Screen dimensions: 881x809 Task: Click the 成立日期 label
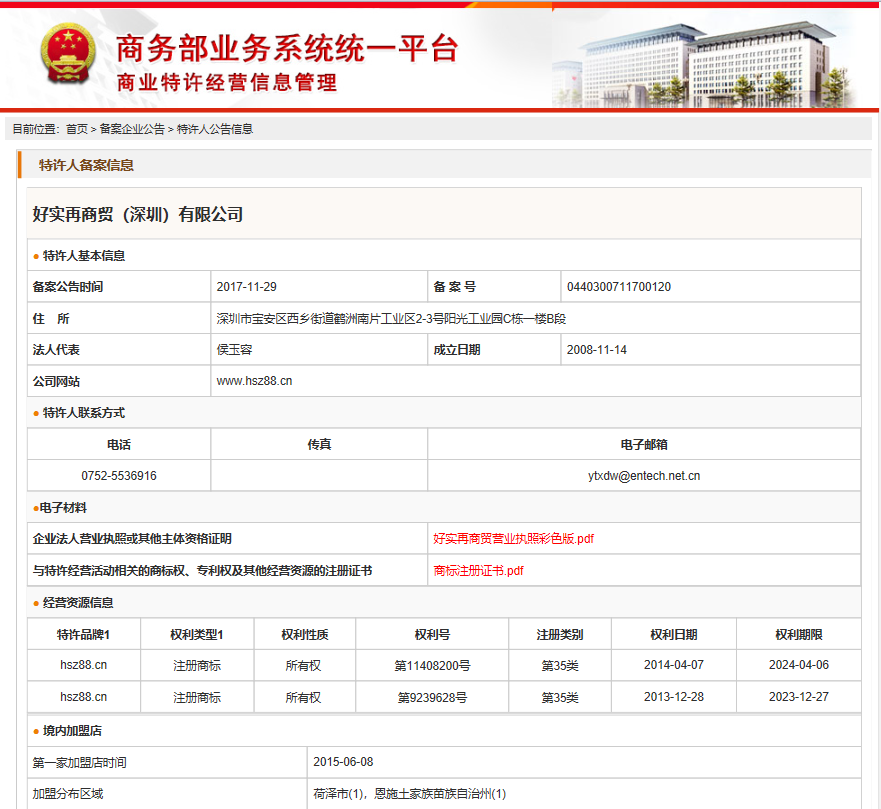click(x=457, y=350)
